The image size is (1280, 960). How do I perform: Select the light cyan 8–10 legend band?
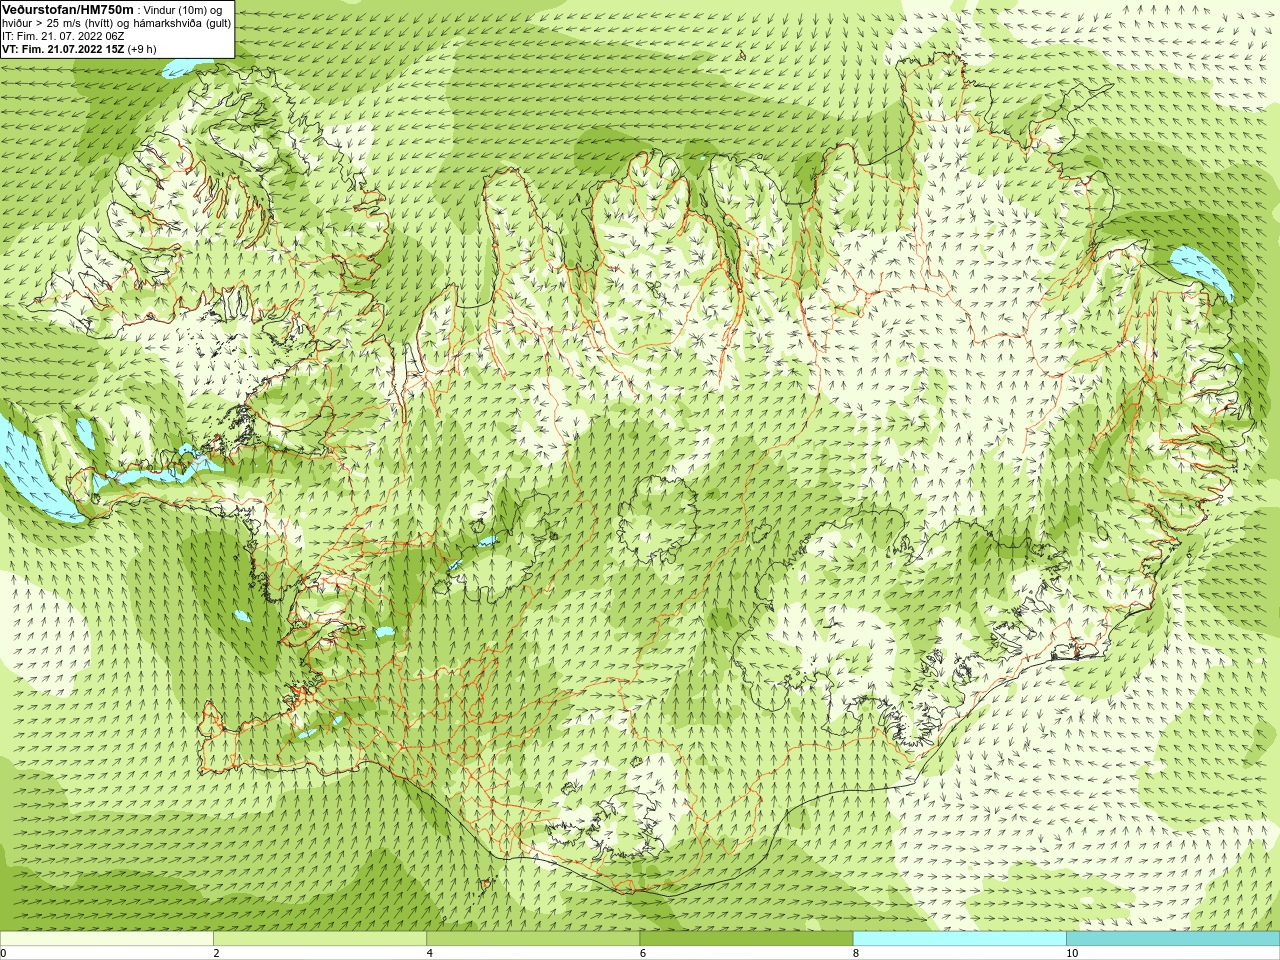click(959, 939)
